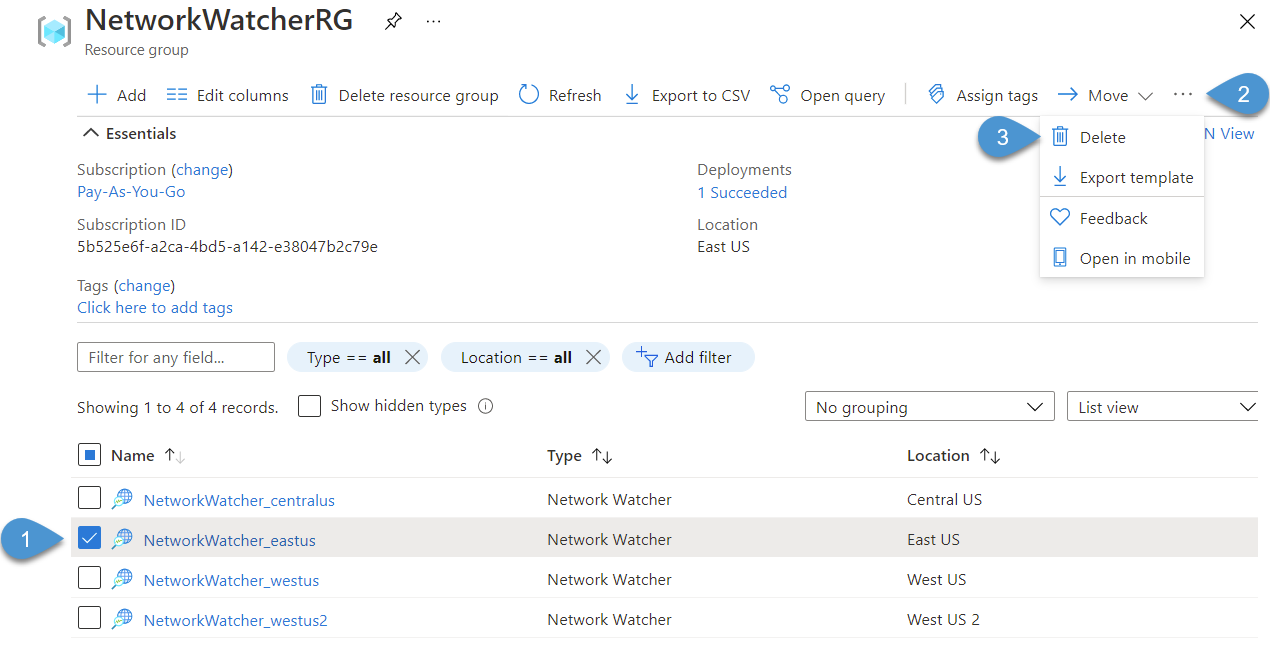
Task: Uncheck the NetworkWatcher_eastus row checkbox
Action: click(x=89, y=537)
